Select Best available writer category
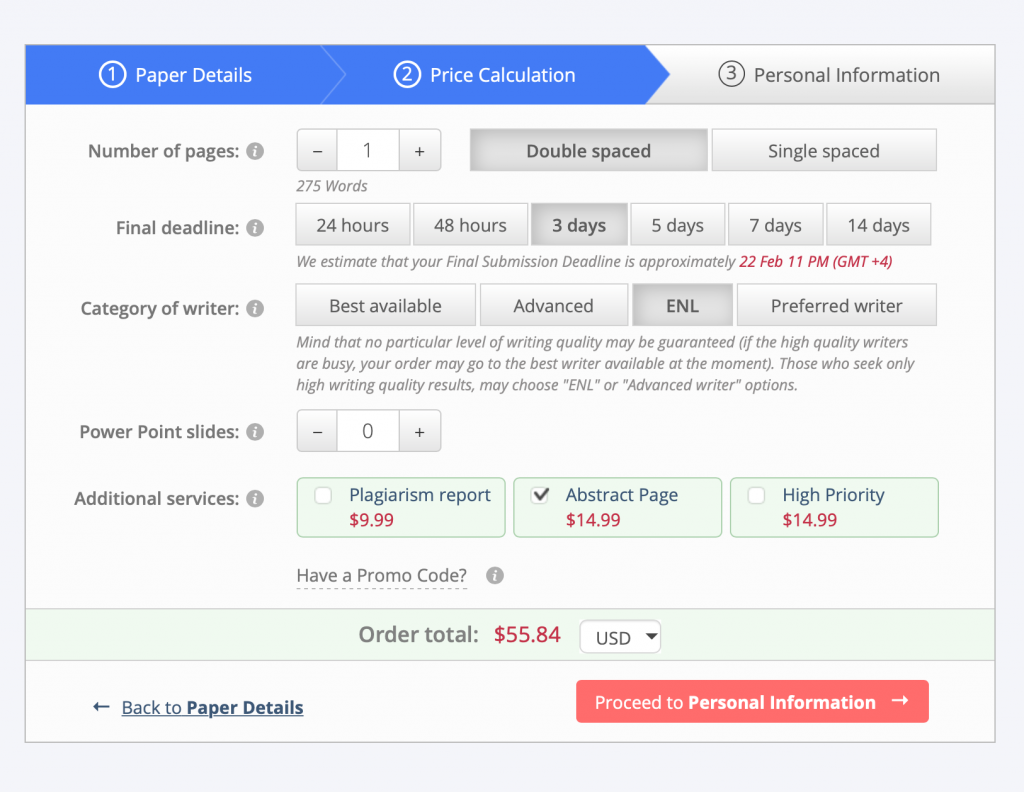 385,305
